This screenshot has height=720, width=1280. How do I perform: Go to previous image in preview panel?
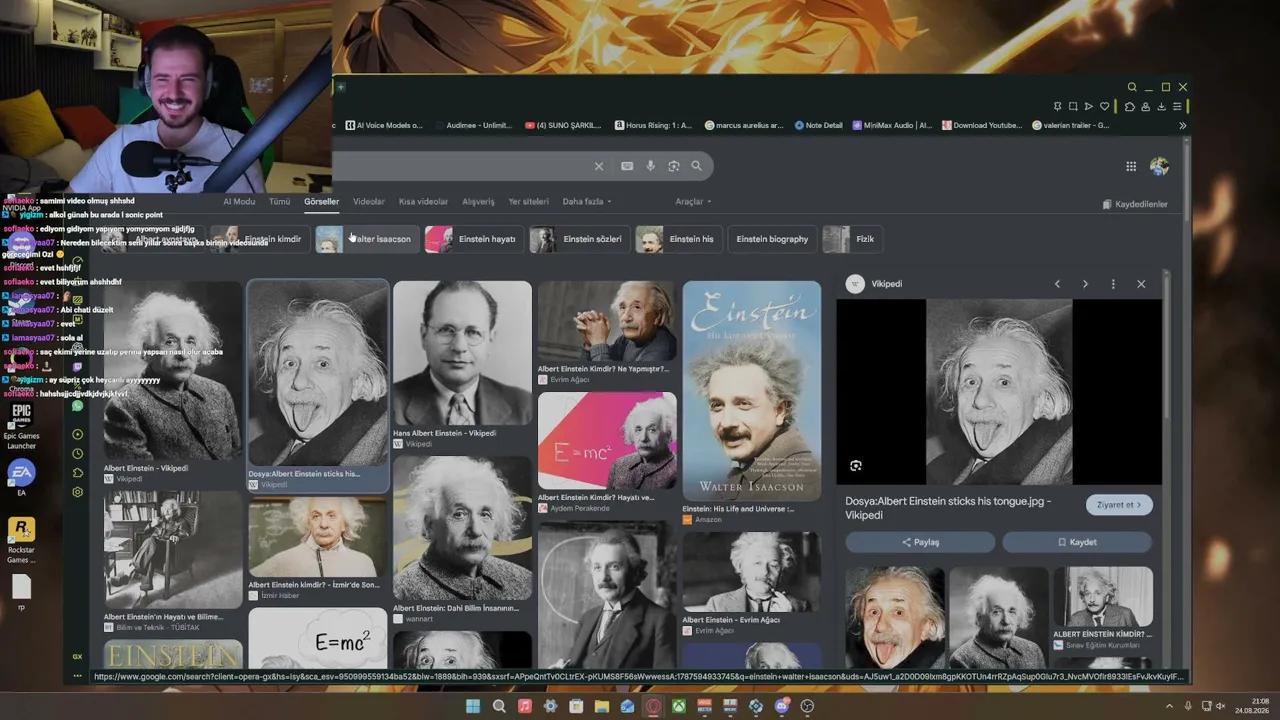(1057, 284)
